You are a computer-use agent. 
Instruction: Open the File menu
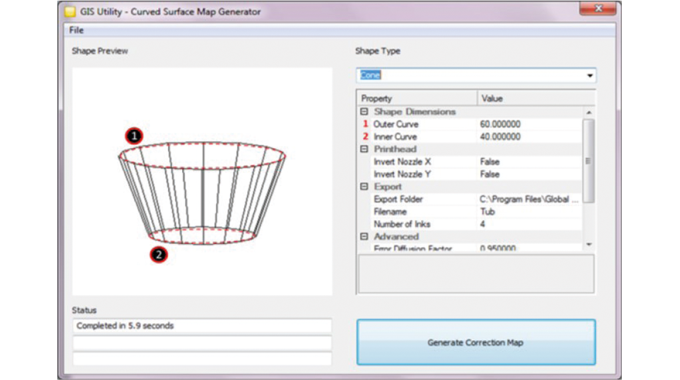(76, 30)
